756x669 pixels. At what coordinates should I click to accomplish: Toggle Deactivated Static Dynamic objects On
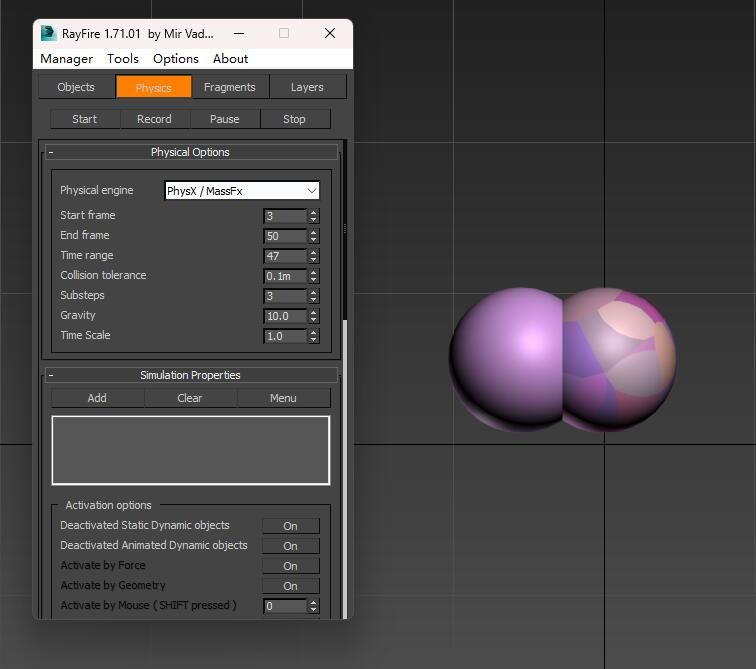[291, 526]
